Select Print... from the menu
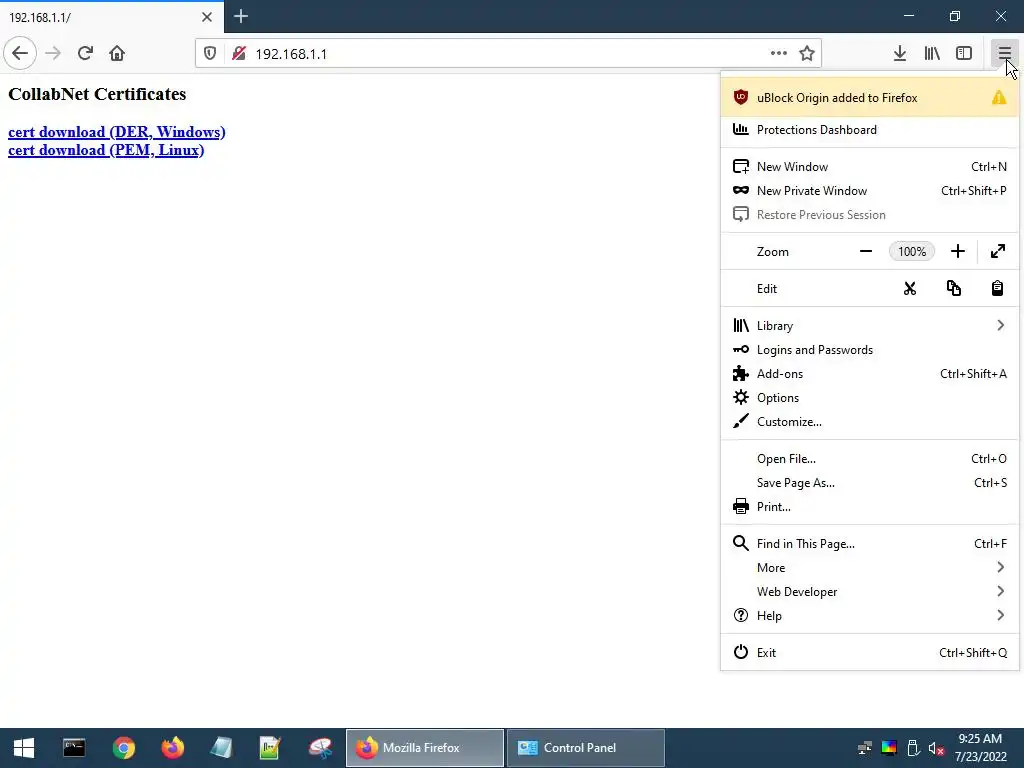1024x768 pixels. (869, 507)
